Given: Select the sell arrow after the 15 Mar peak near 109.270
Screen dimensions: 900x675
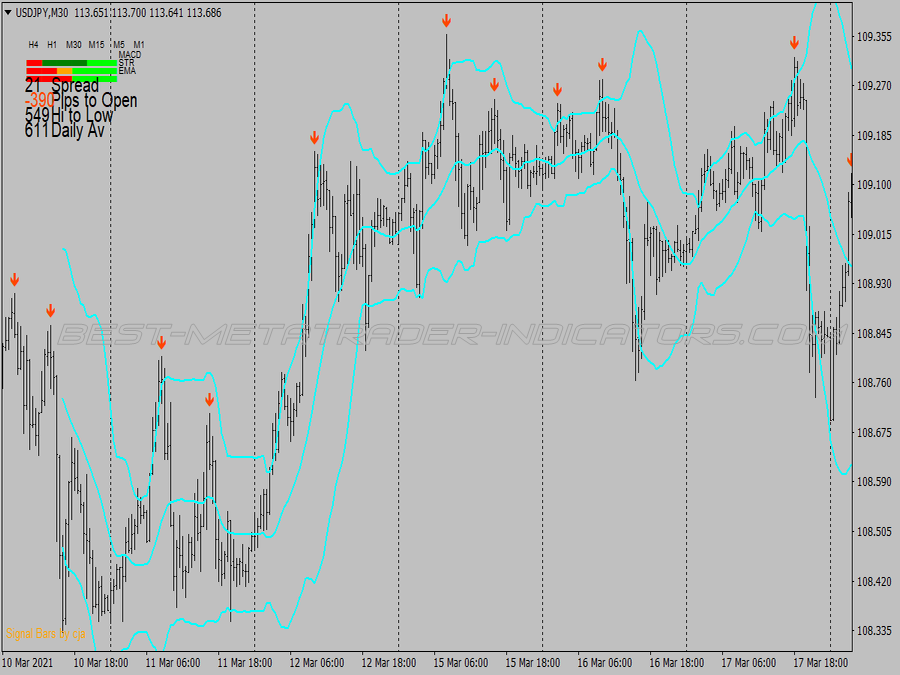Looking at the screenshot, I should point(494,86).
